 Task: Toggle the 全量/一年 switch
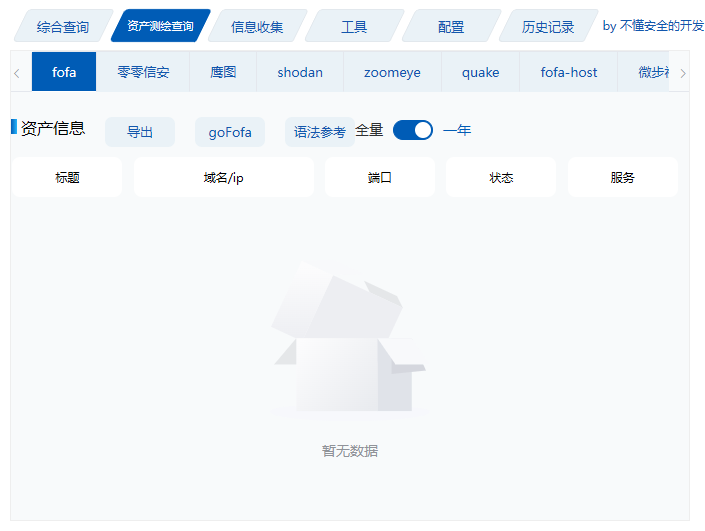412,130
